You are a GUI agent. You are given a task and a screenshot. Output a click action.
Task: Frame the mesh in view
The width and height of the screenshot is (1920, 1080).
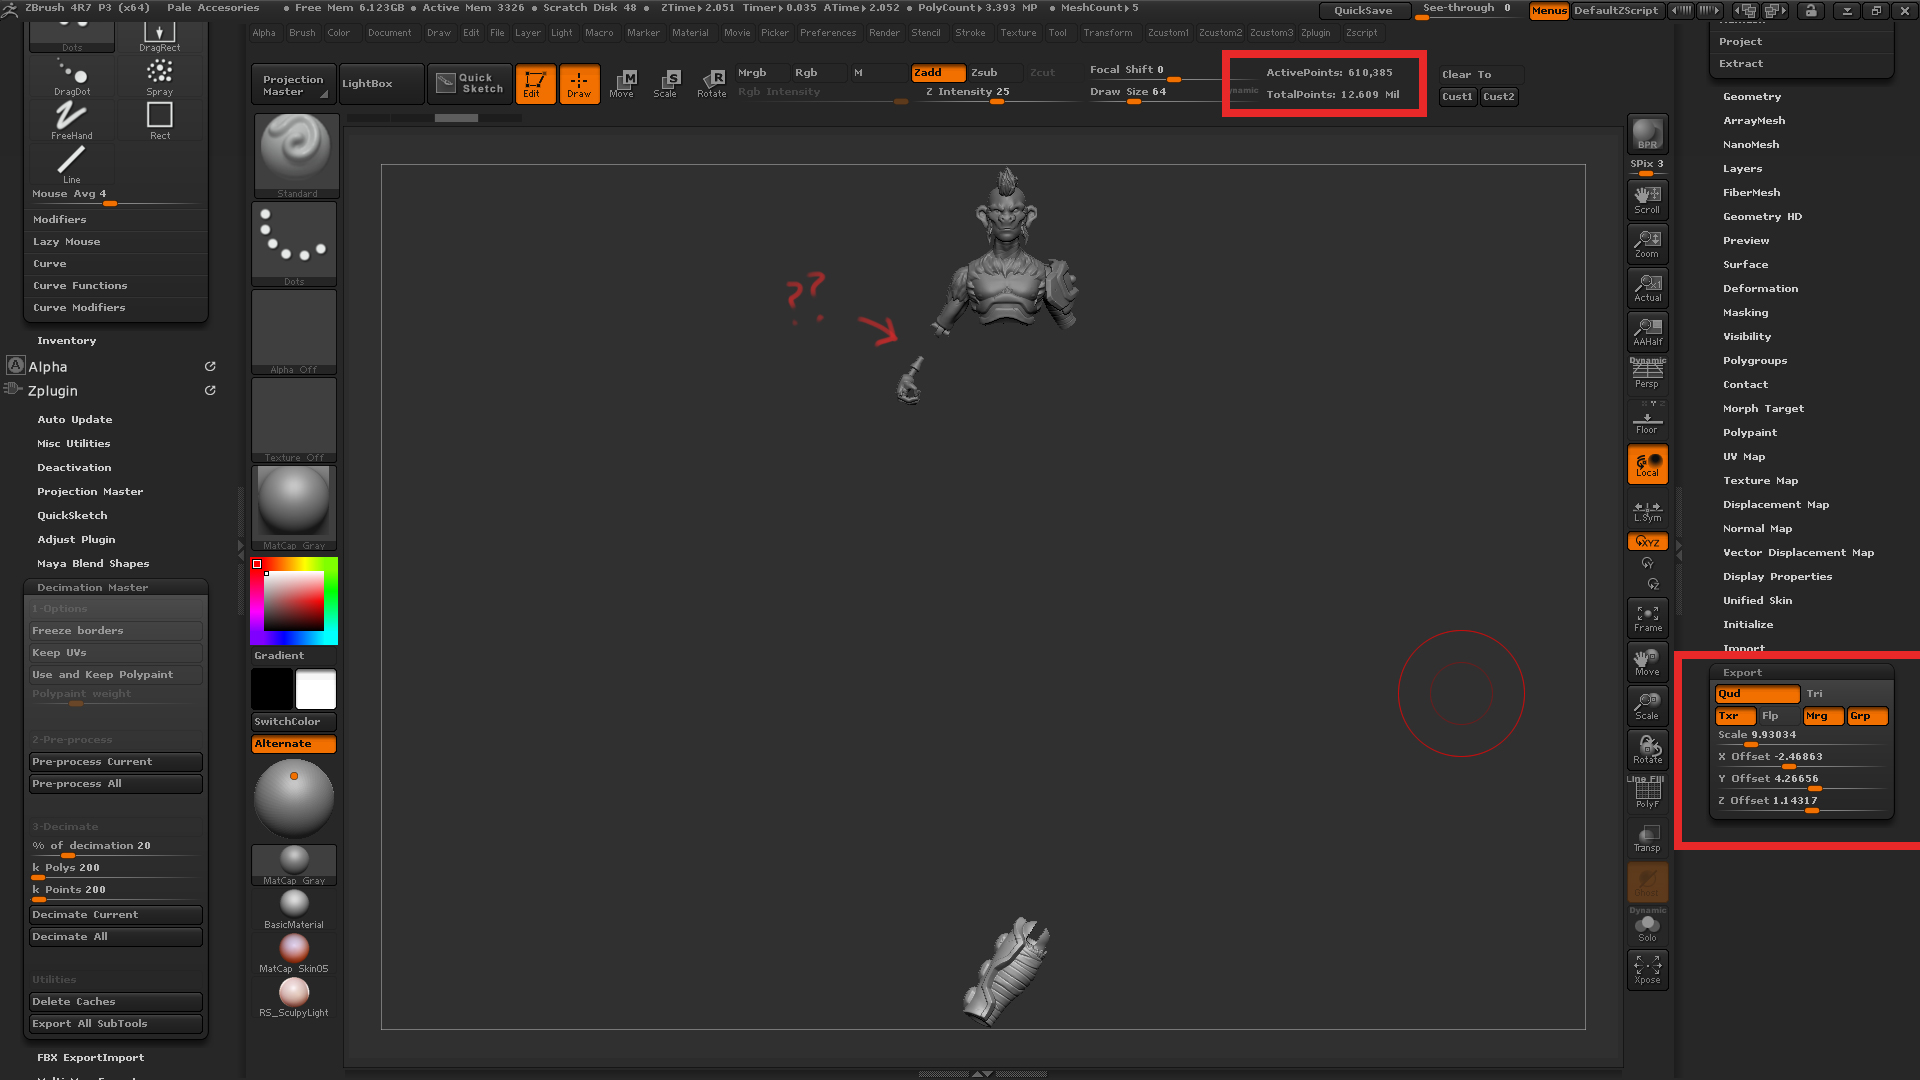tap(1647, 618)
